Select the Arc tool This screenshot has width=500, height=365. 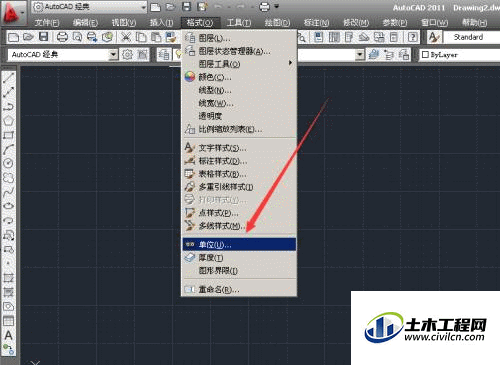(x=8, y=149)
